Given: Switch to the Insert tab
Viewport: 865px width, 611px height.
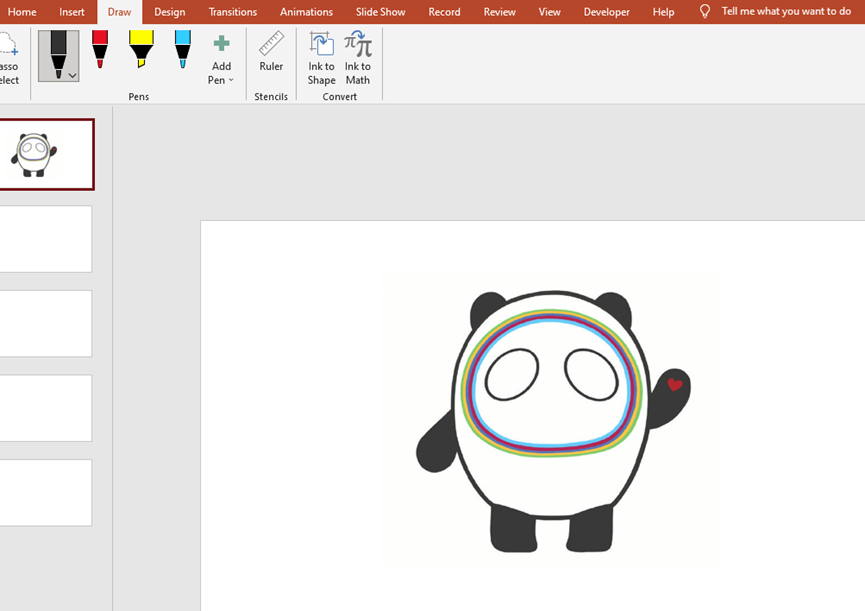Looking at the screenshot, I should 72,12.
